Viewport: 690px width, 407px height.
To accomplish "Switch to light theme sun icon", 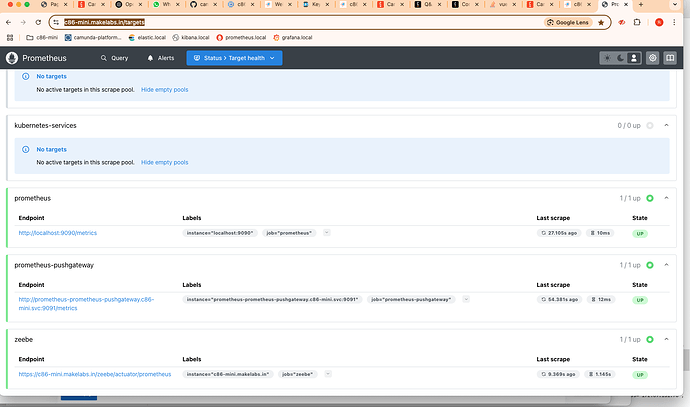I will 607,58.
